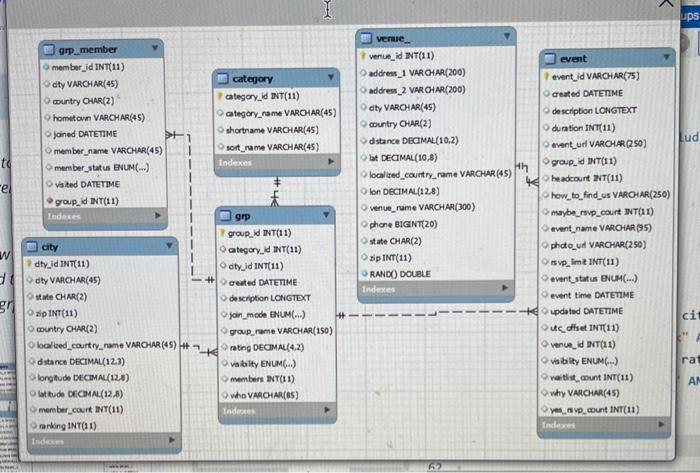700x473 pixels.
Task: Click the grp table icon
Action: click(225, 216)
